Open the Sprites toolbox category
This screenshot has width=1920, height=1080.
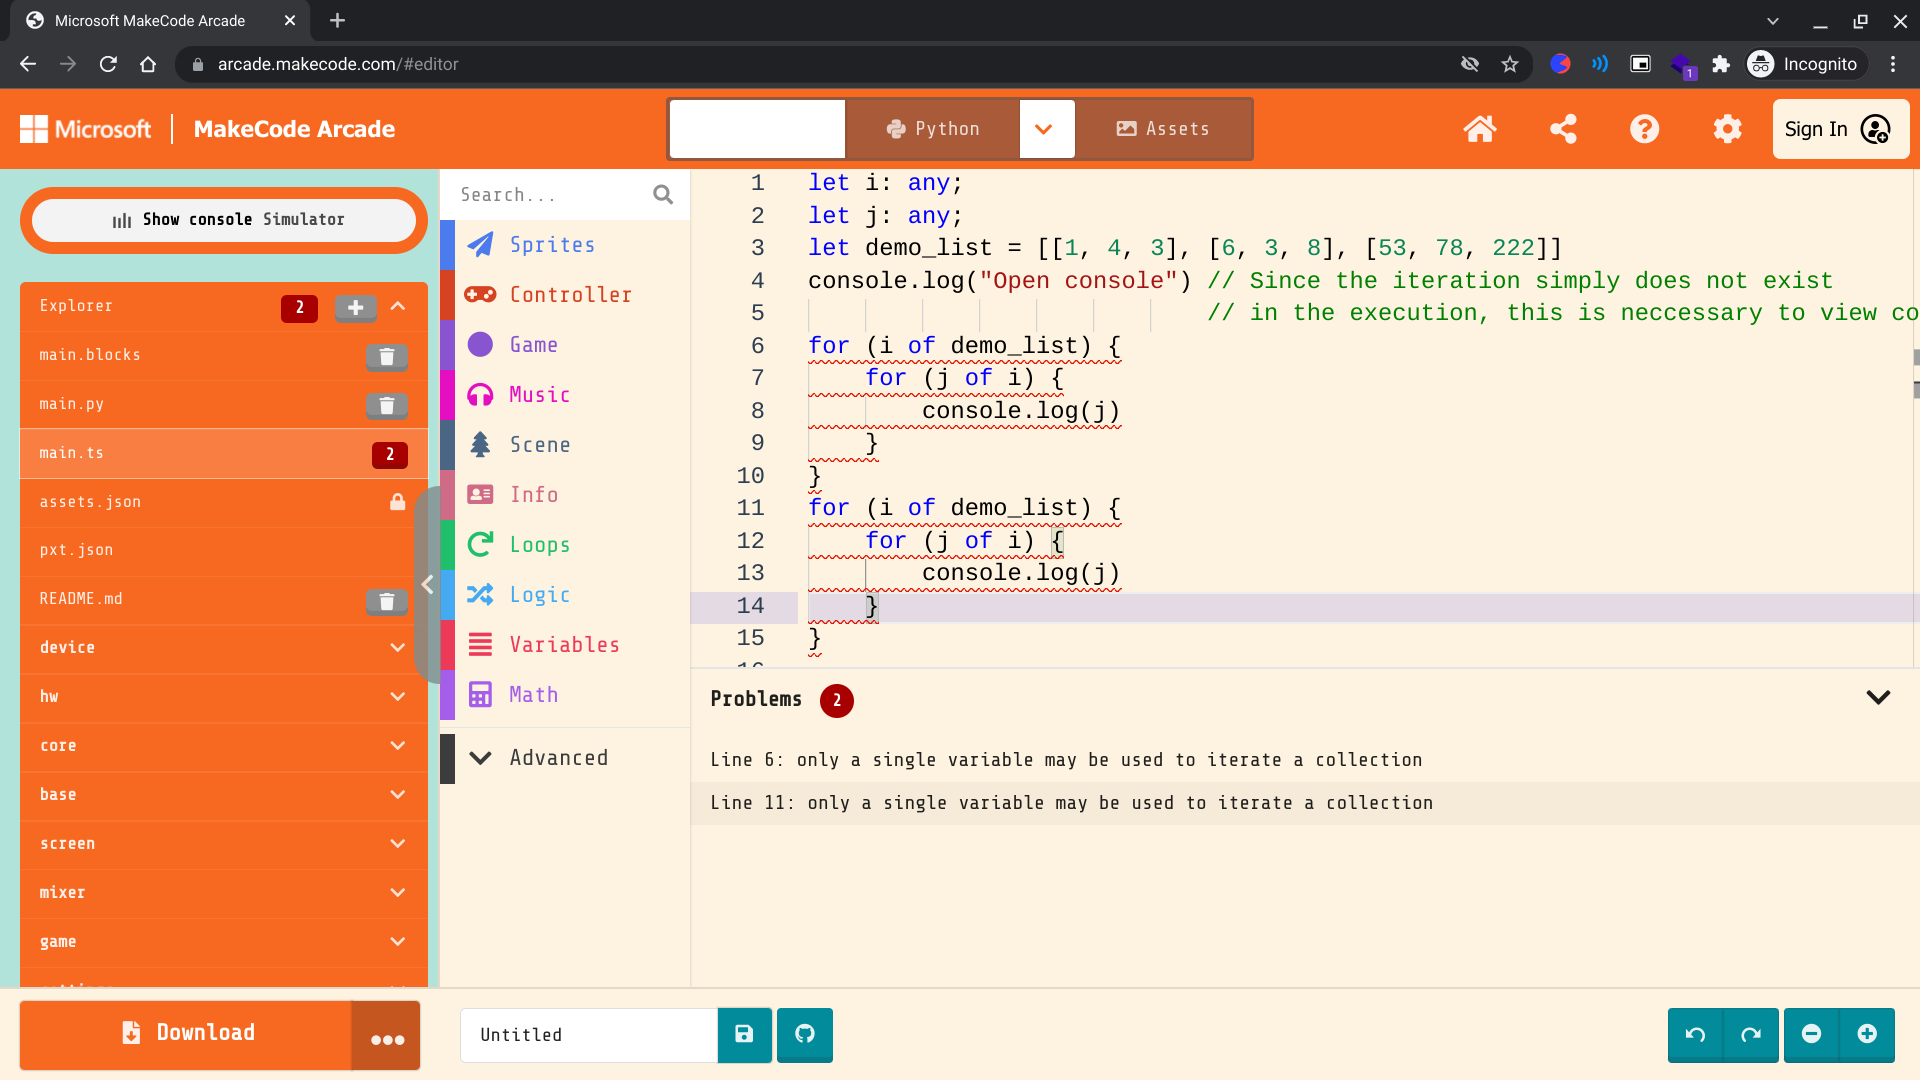(x=552, y=245)
